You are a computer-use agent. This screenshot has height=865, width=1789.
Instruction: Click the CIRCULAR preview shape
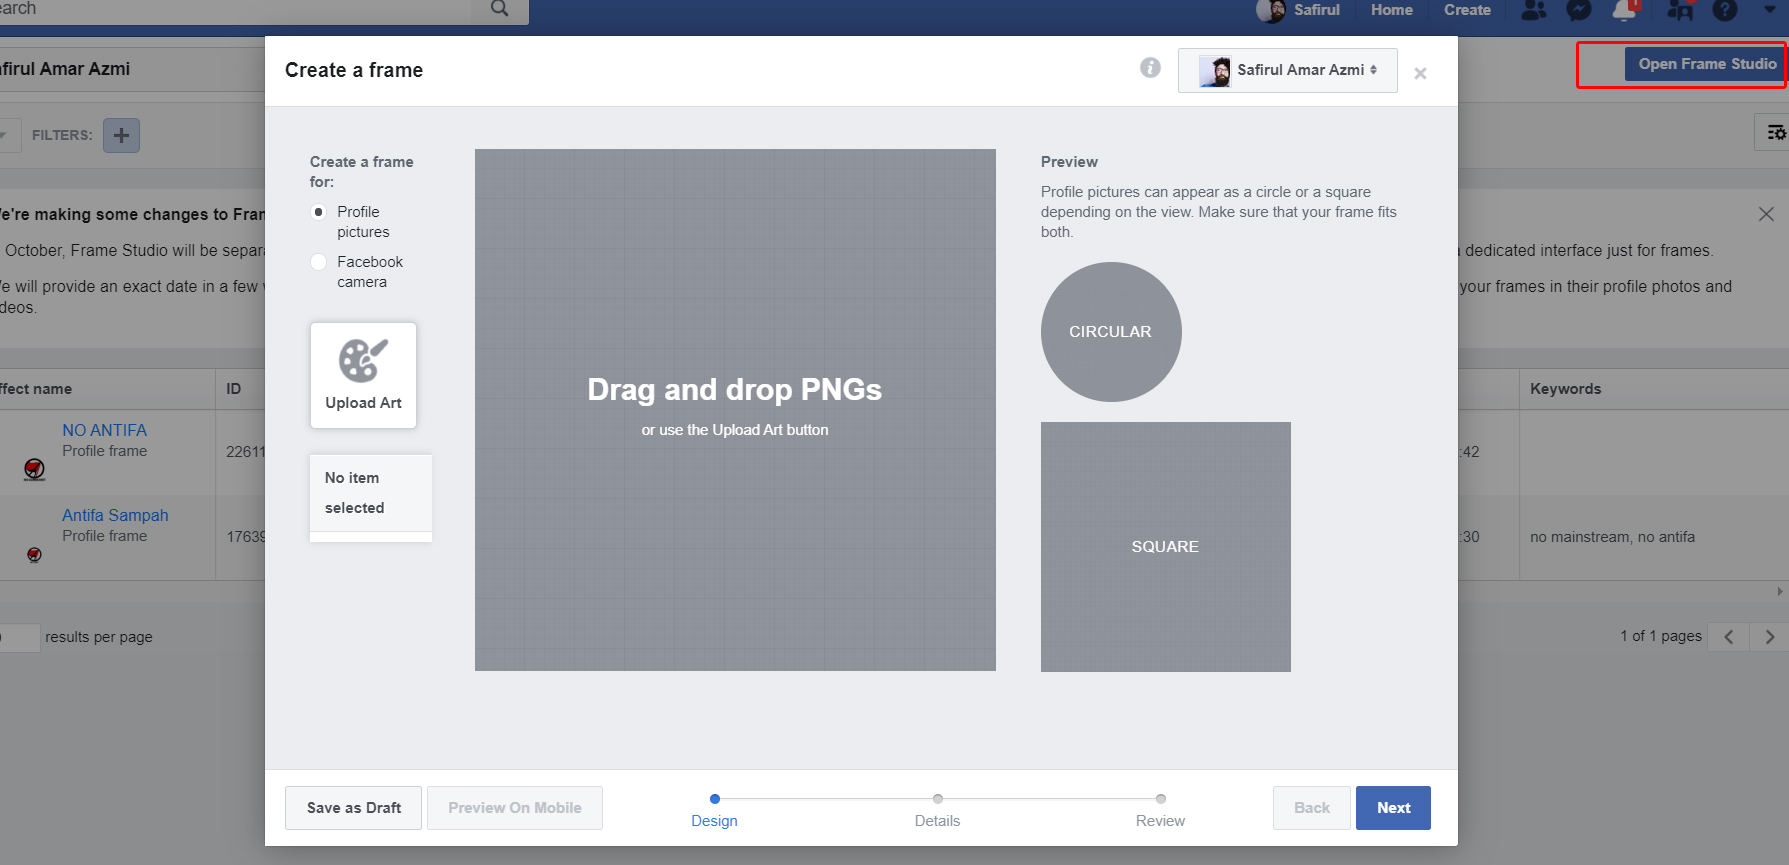(x=1111, y=332)
